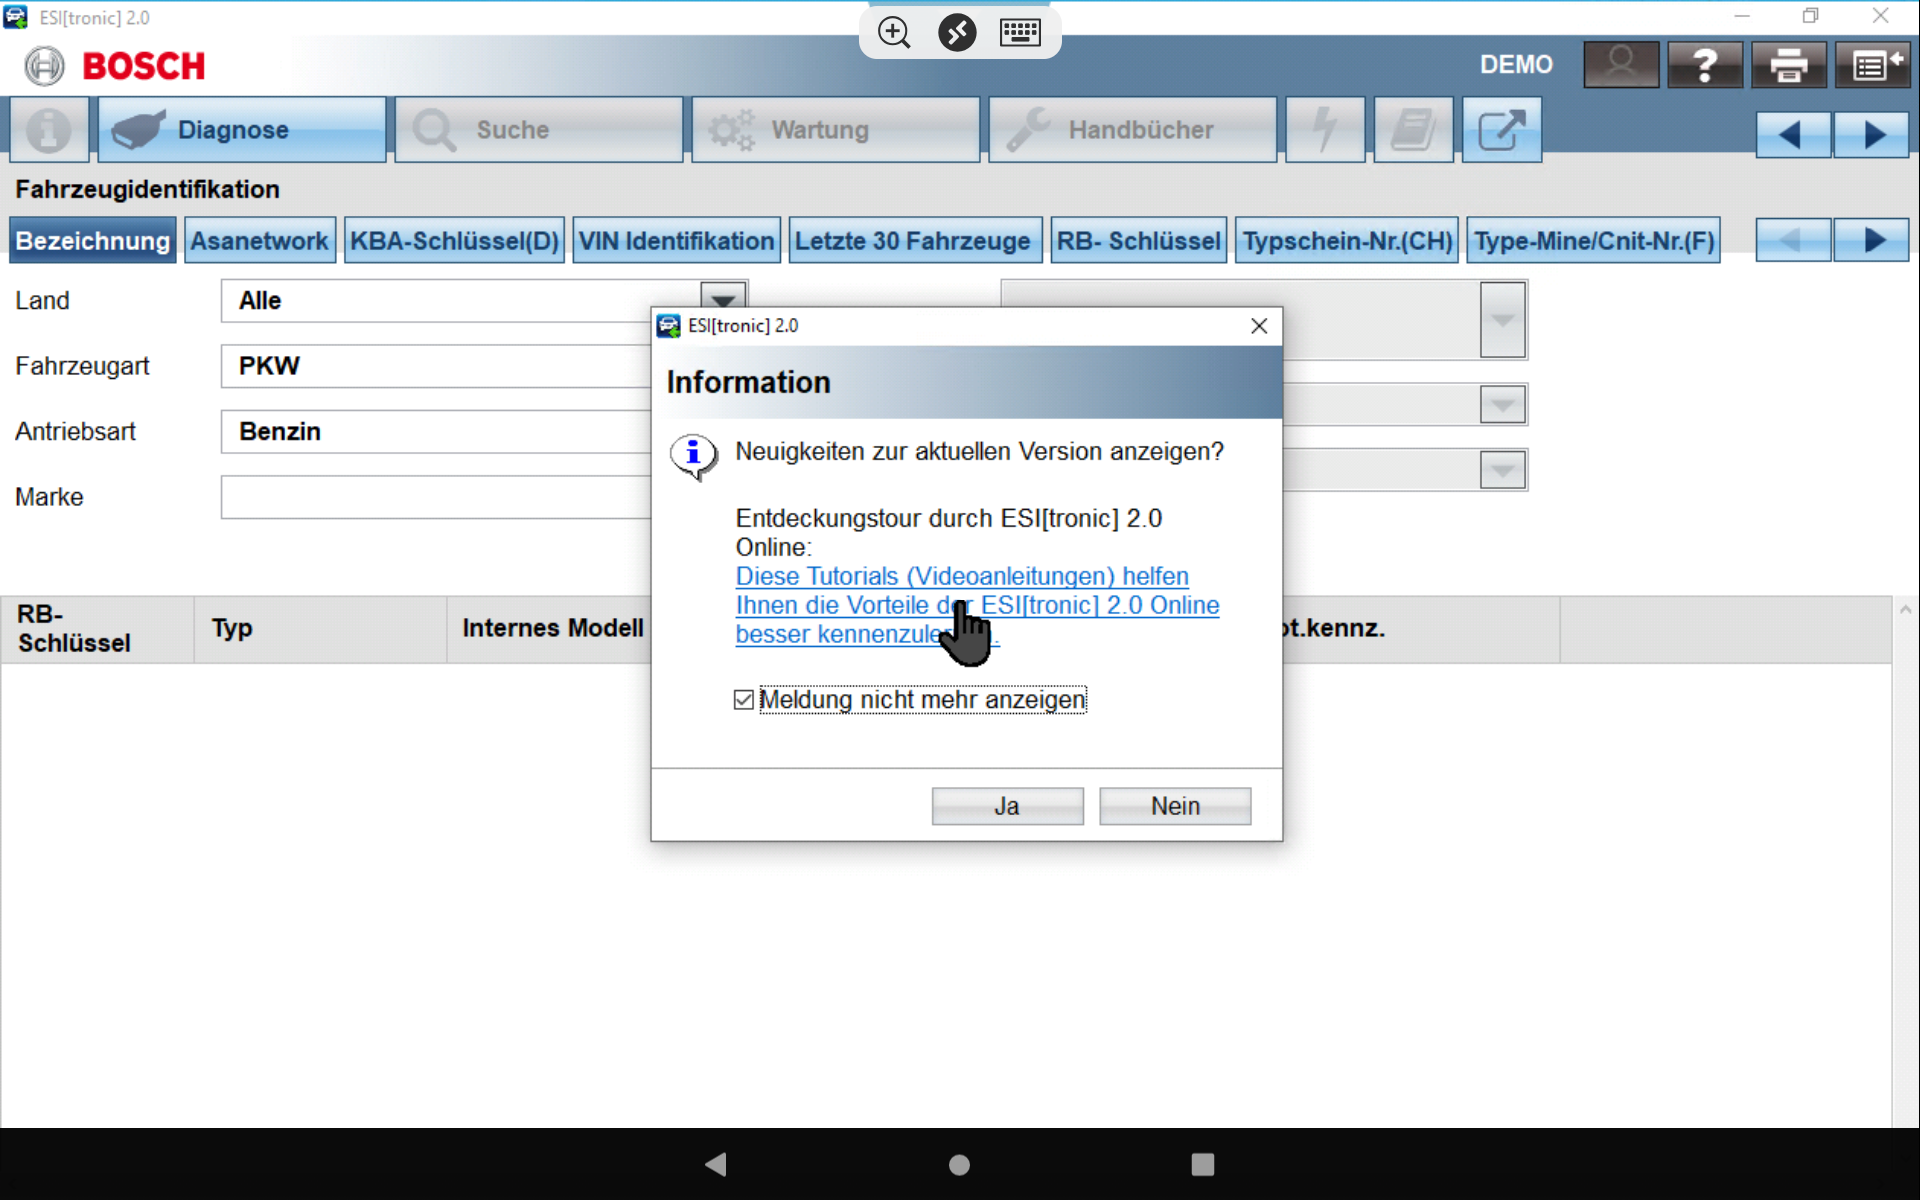The height and width of the screenshot is (1200, 1920).
Task: Select the Letzte 30 Fahrzeuge tab
Action: tap(915, 241)
